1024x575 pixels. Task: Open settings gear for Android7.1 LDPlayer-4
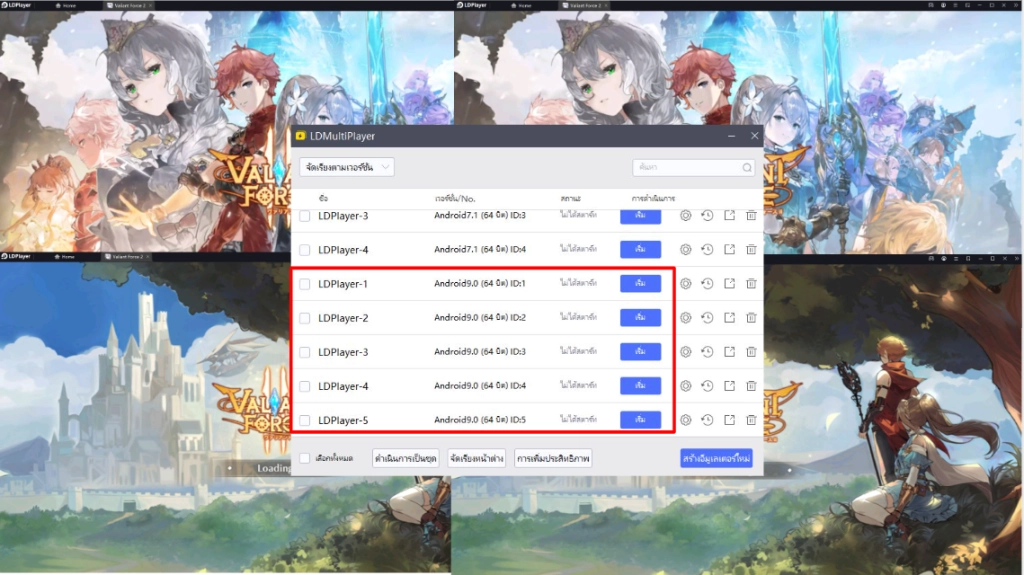tap(685, 249)
